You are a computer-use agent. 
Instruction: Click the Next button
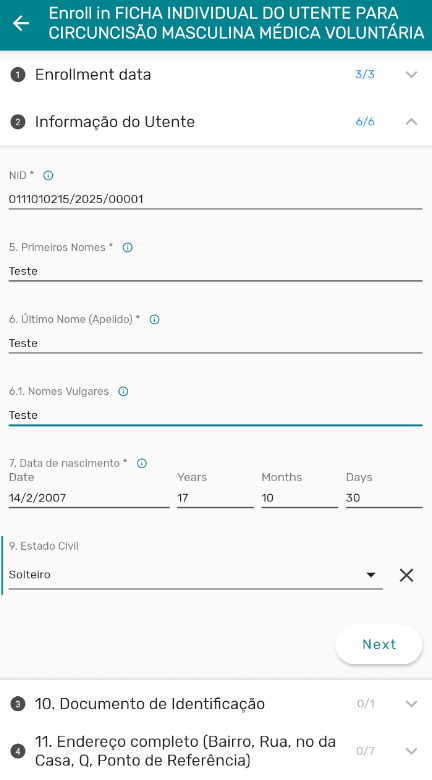click(379, 644)
